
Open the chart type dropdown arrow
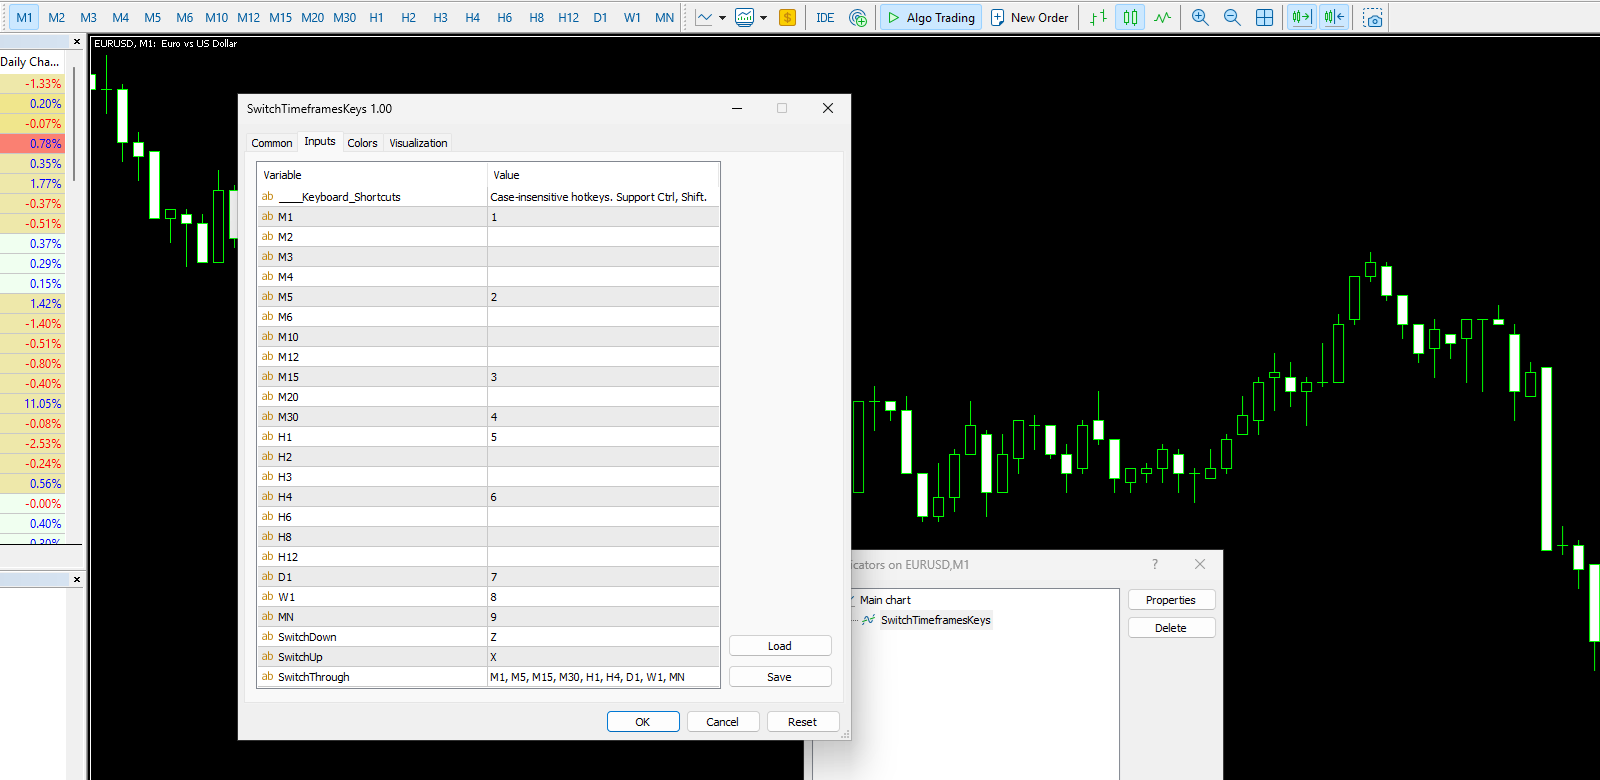722,18
